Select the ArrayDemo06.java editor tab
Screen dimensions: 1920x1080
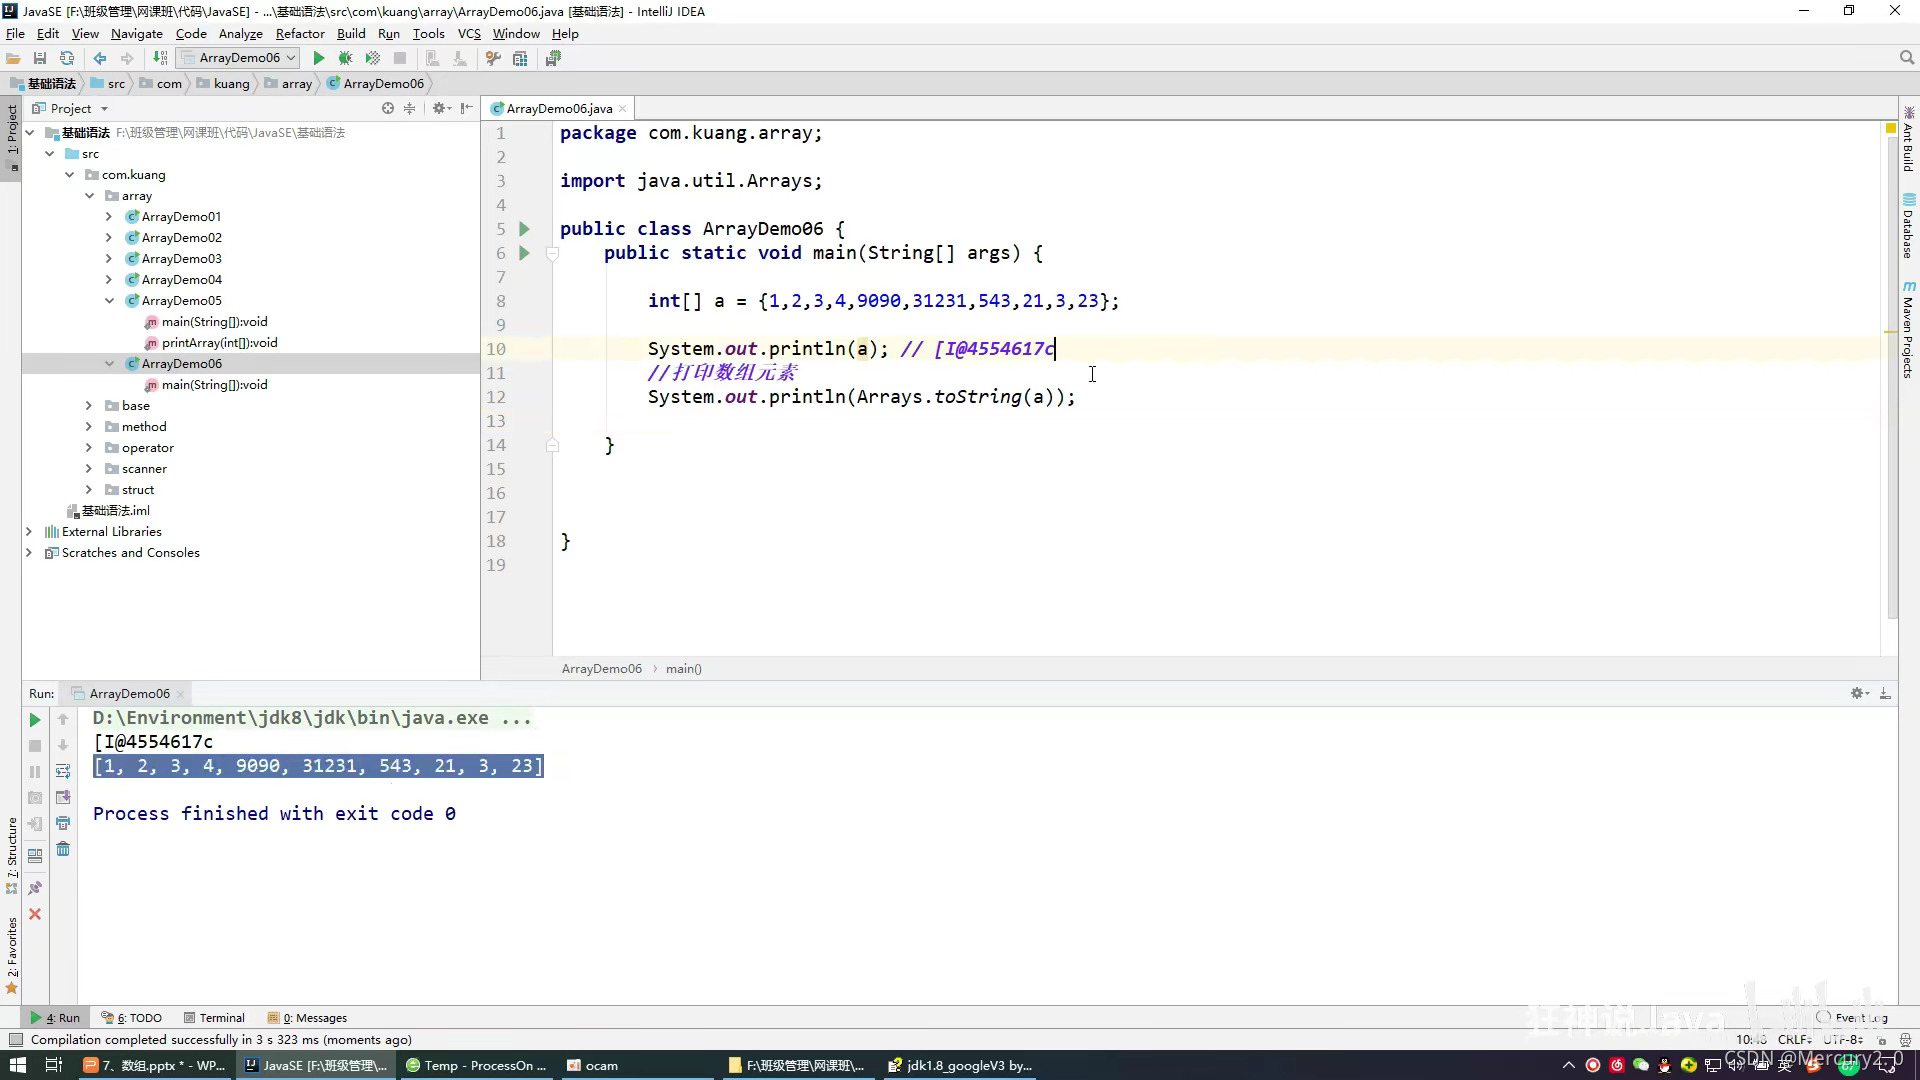(x=559, y=108)
